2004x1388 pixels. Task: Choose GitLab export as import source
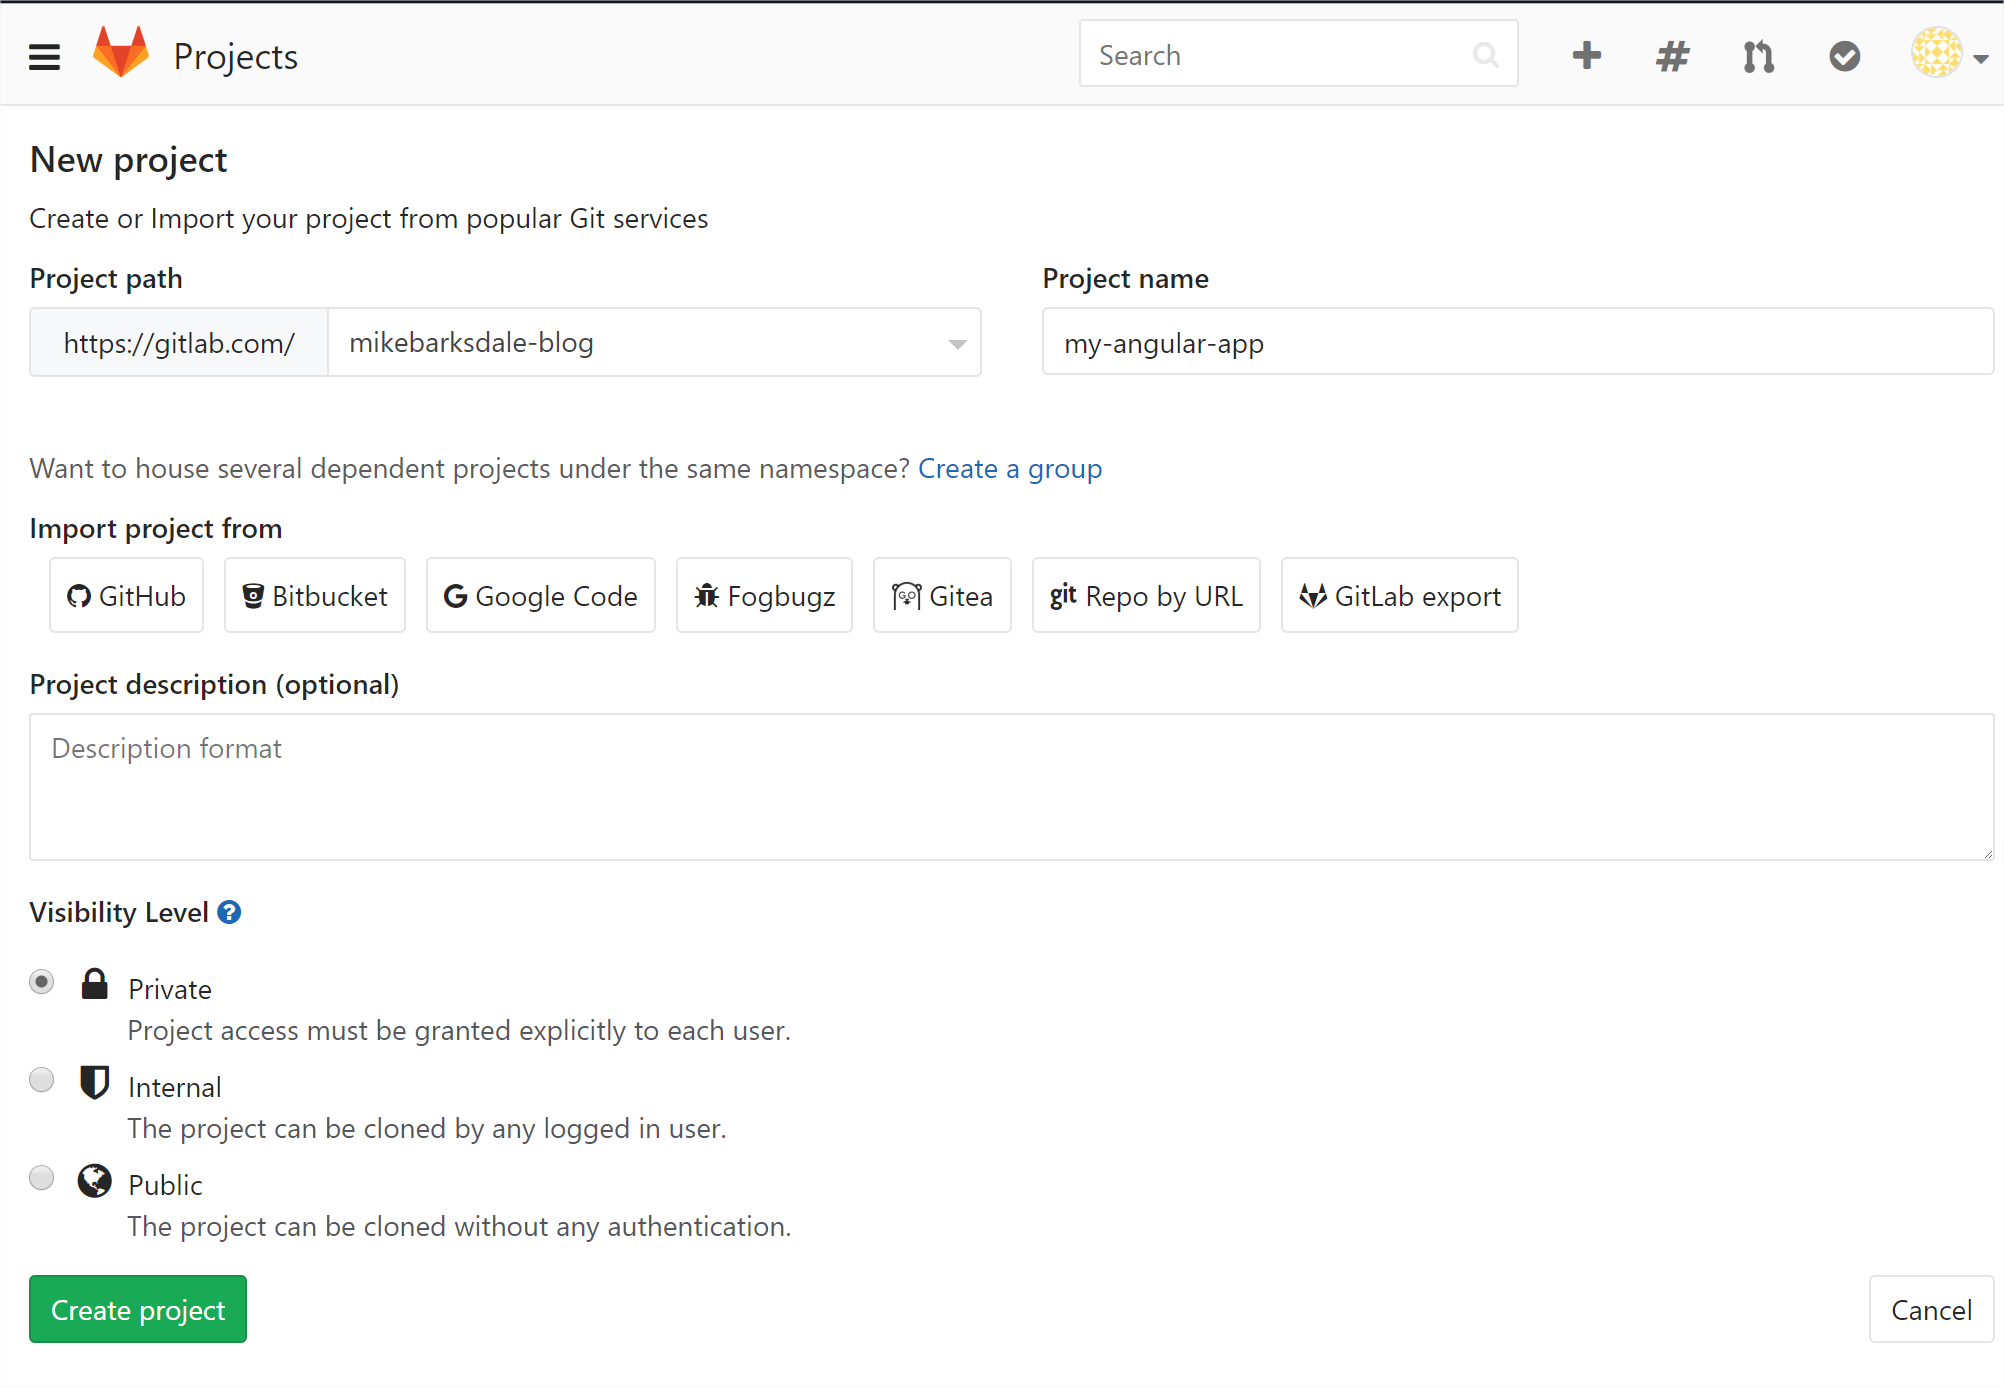pos(1399,595)
